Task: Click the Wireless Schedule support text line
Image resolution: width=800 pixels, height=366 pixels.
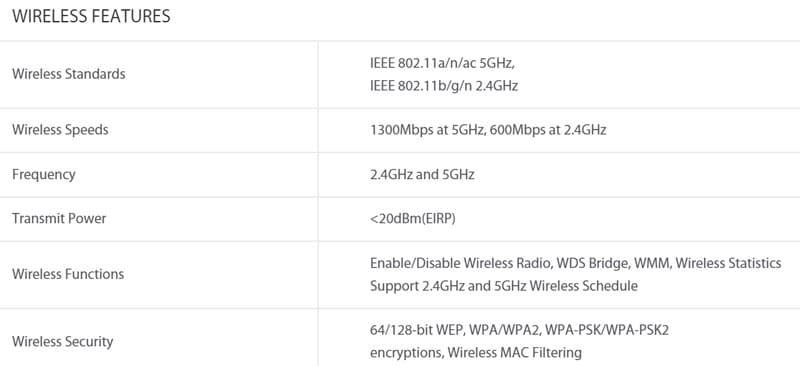Action: [x=504, y=286]
